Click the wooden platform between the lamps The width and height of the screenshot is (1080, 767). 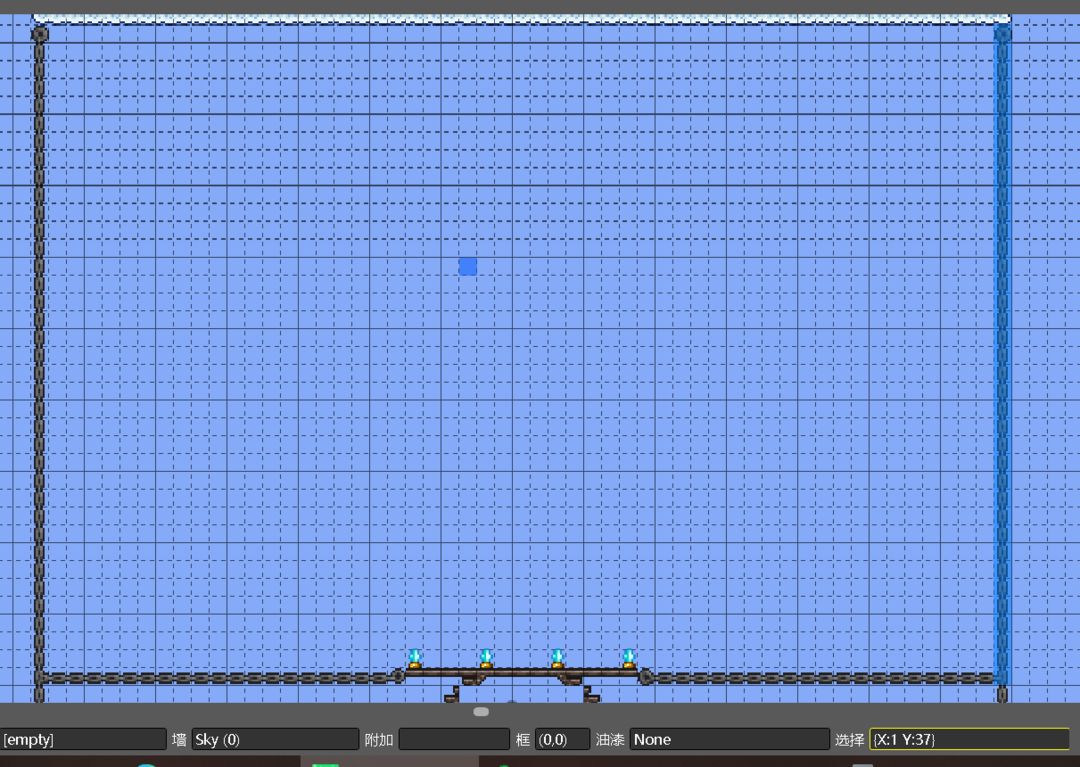[x=521, y=672]
